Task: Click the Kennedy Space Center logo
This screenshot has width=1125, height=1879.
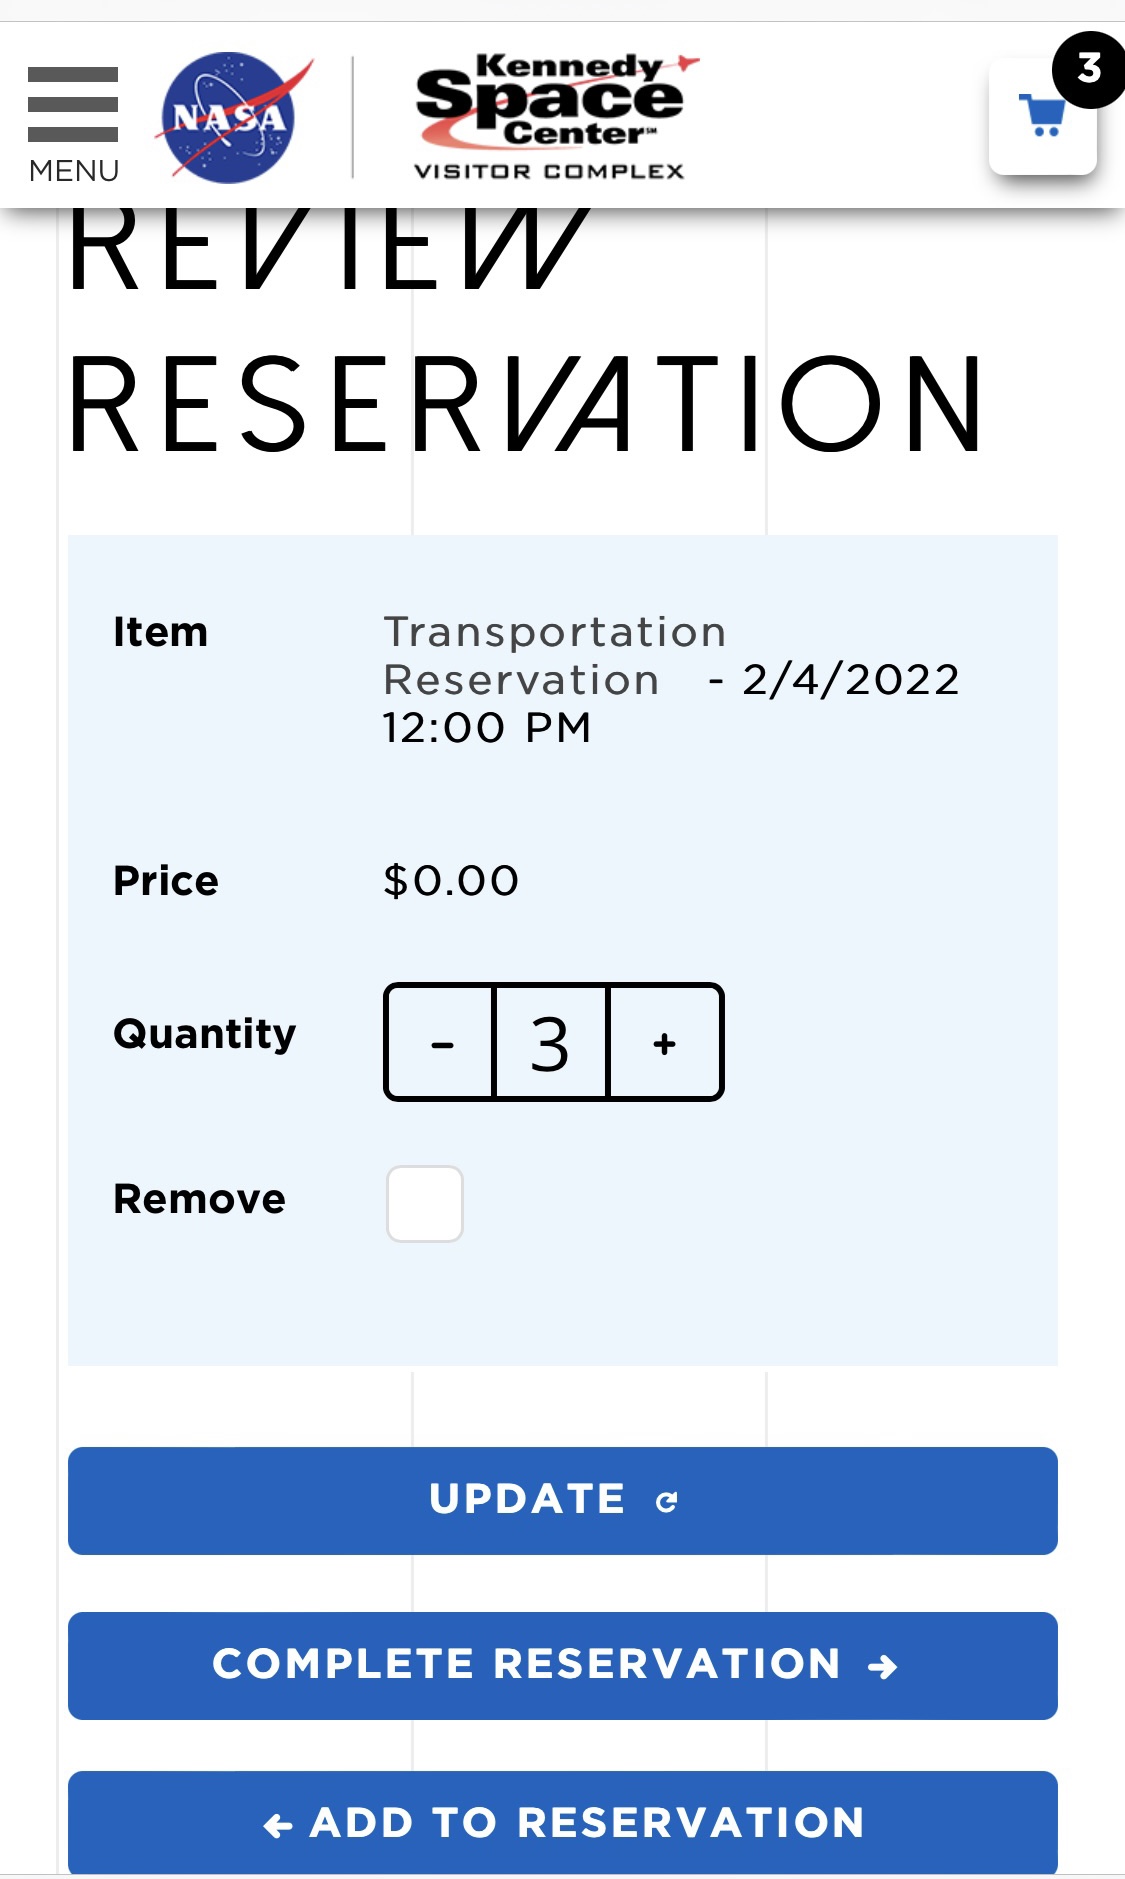Action: 551,117
